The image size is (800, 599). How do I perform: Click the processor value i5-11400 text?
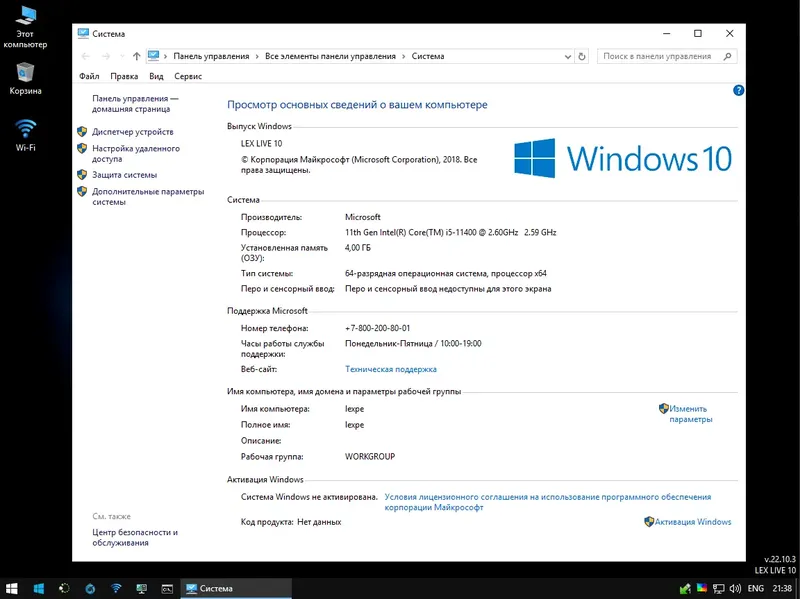coord(451,232)
